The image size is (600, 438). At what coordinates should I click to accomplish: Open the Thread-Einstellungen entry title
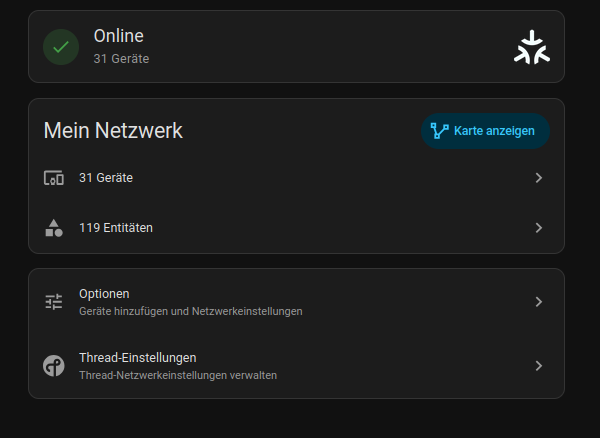(x=138, y=358)
